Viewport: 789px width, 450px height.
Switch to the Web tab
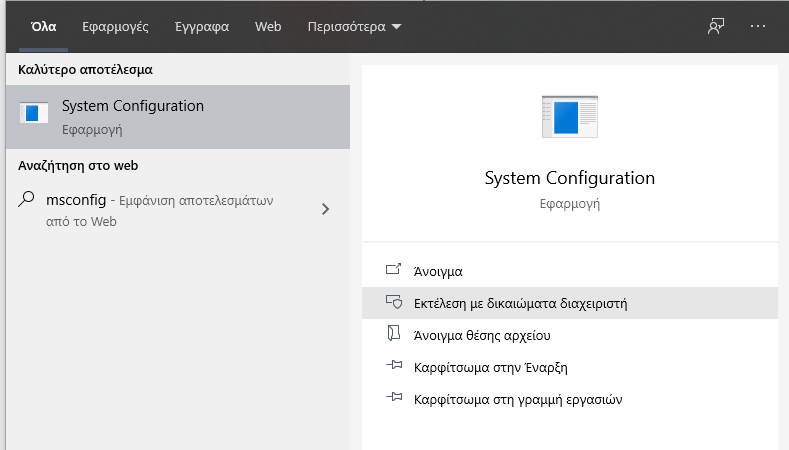pos(268,27)
